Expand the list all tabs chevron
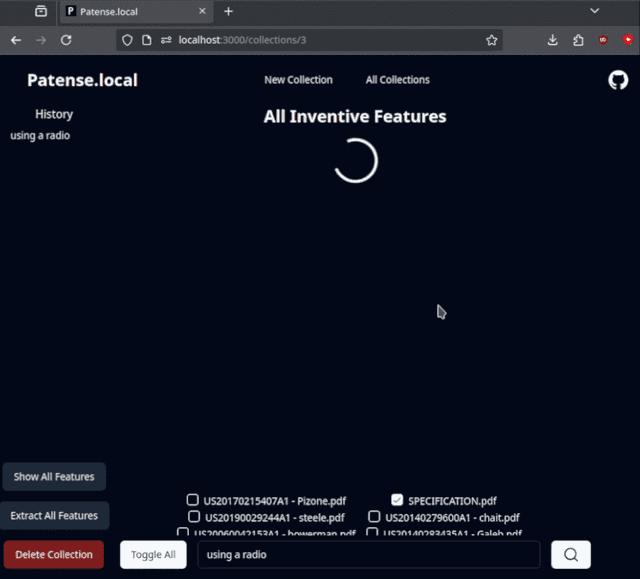 pyautogui.click(x=594, y=11)
